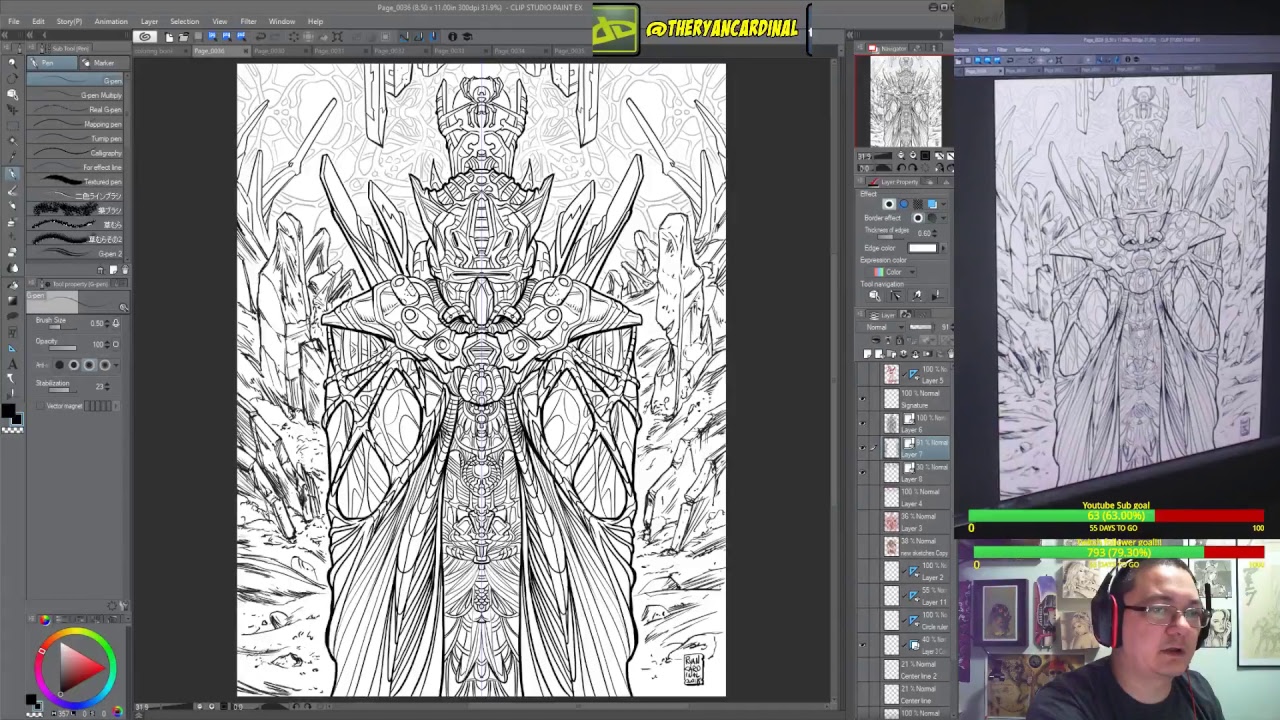Click the Eyedropper tool icon

[x=12, y=157]
